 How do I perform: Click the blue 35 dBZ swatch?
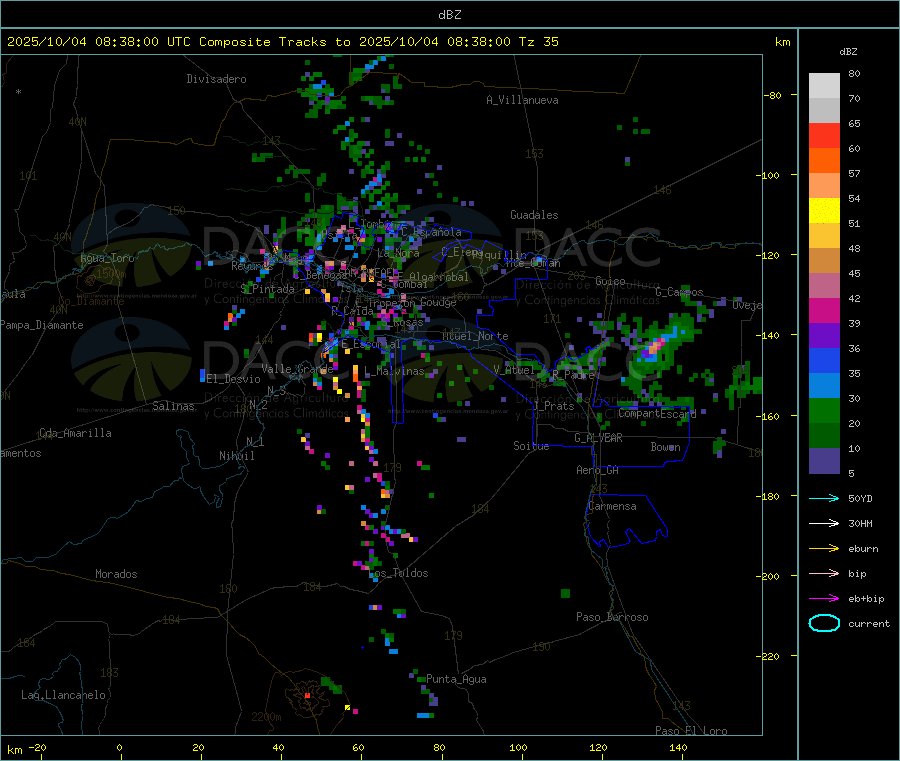coord(824,360)
